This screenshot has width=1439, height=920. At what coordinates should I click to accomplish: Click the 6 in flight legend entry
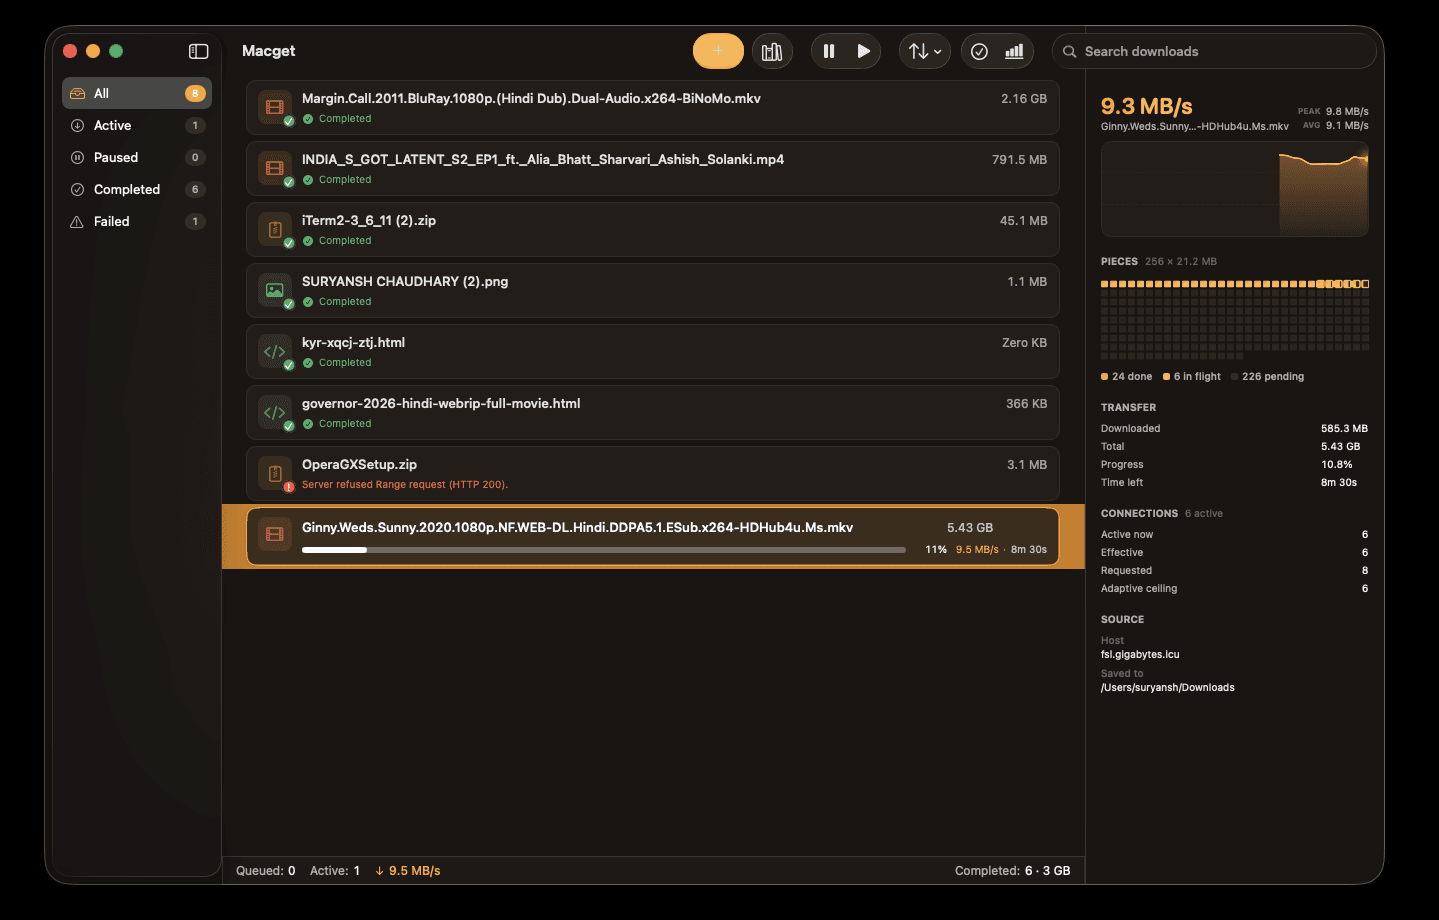pyautogui.click(x=1192, y=376)
